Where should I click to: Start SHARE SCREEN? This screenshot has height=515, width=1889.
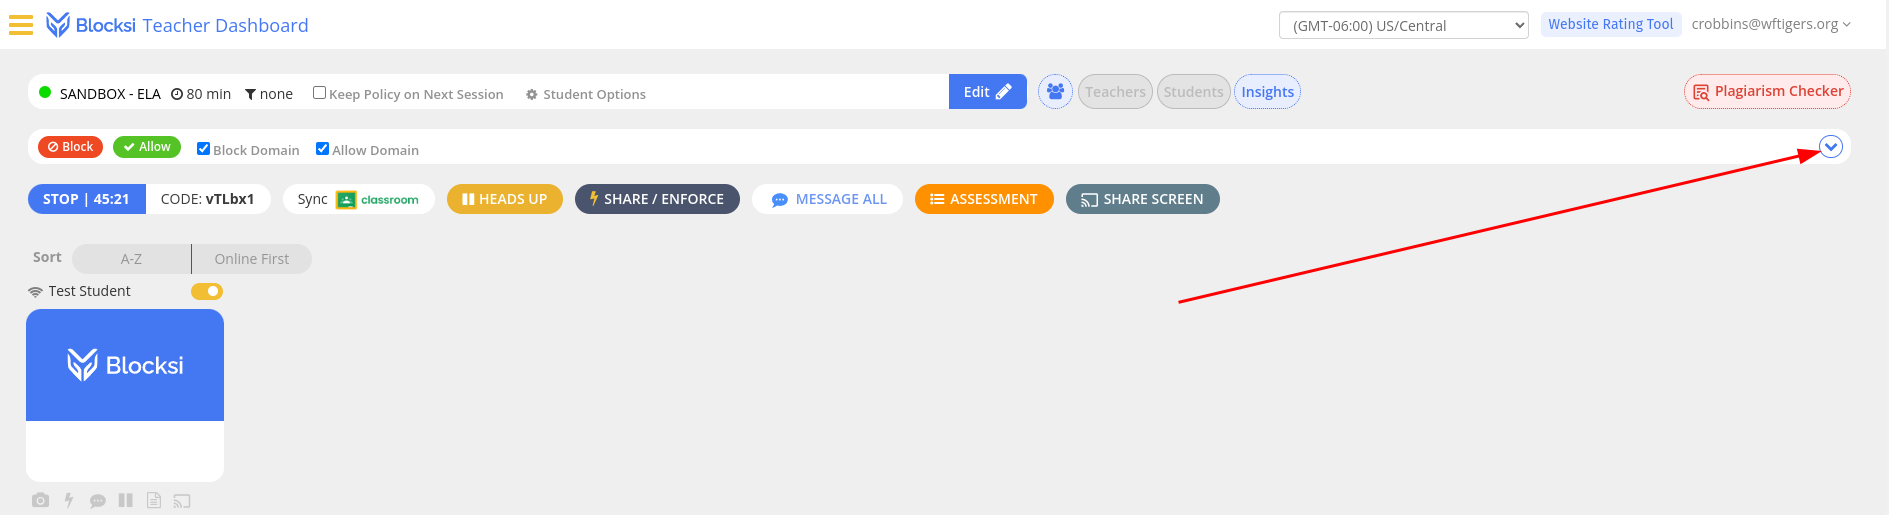tap(1142, 199)
